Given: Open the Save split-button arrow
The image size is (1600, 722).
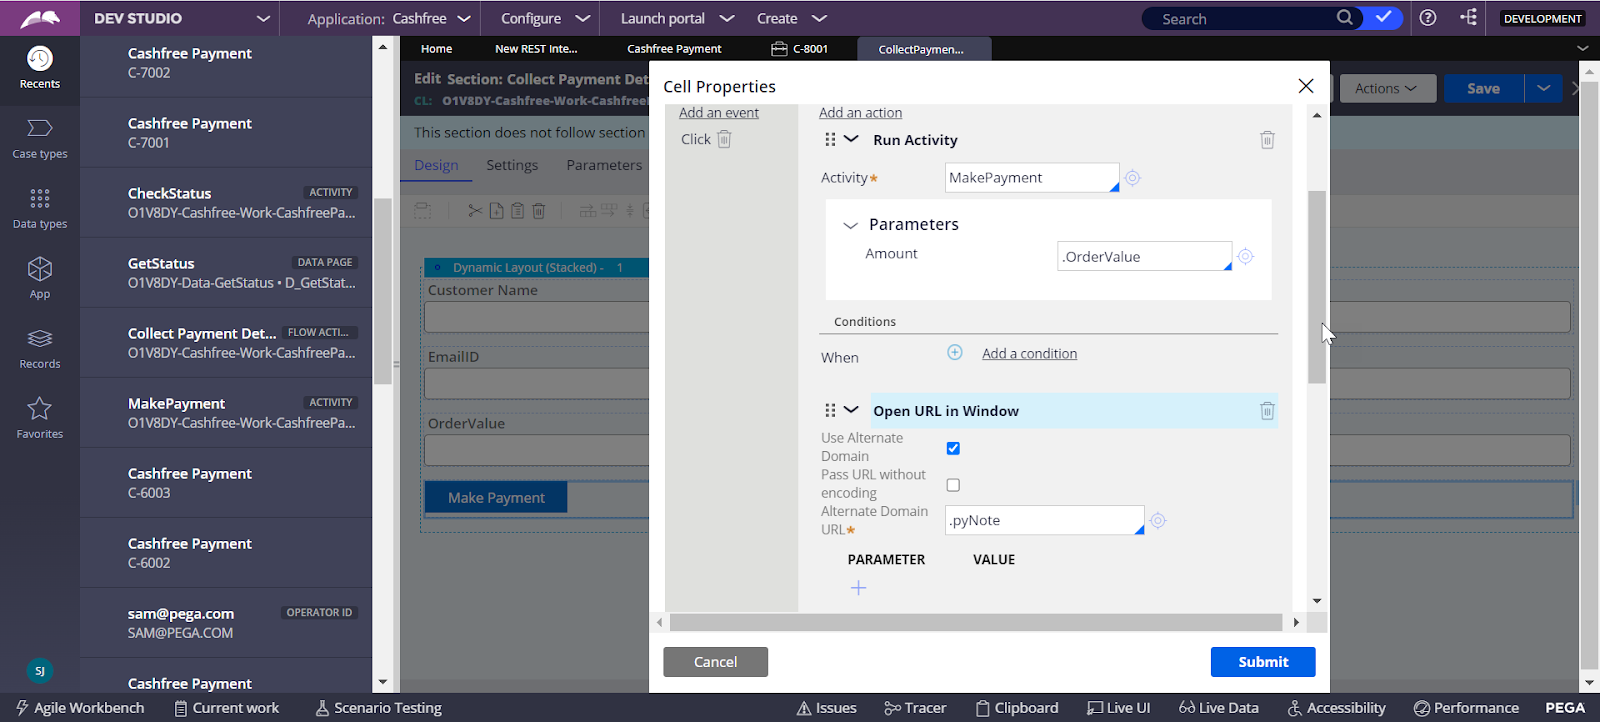Looking at the screenshot, I should coord(1544,88).
